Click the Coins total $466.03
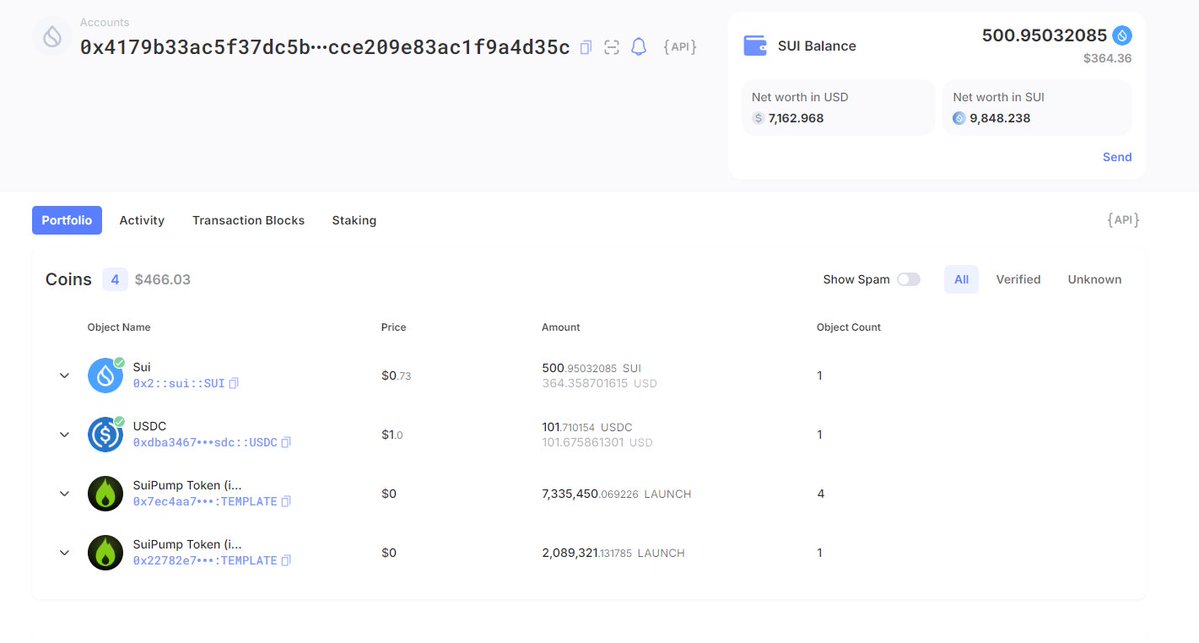 (x=163, y=279)
